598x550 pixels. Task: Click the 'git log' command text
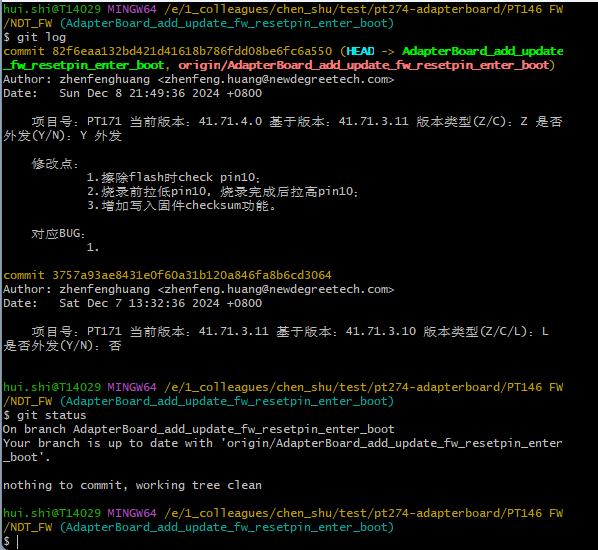click(41, 37)
